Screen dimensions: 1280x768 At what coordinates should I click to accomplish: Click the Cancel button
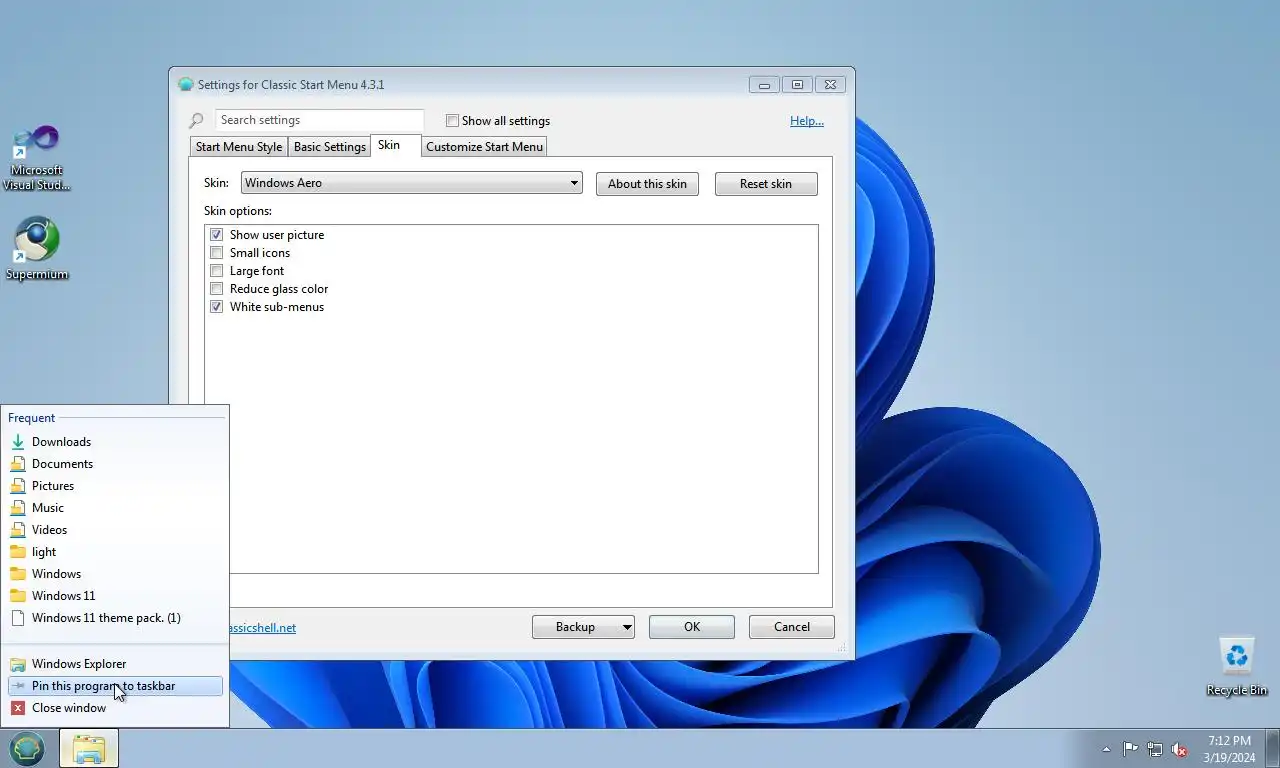[x=792, y=627]
